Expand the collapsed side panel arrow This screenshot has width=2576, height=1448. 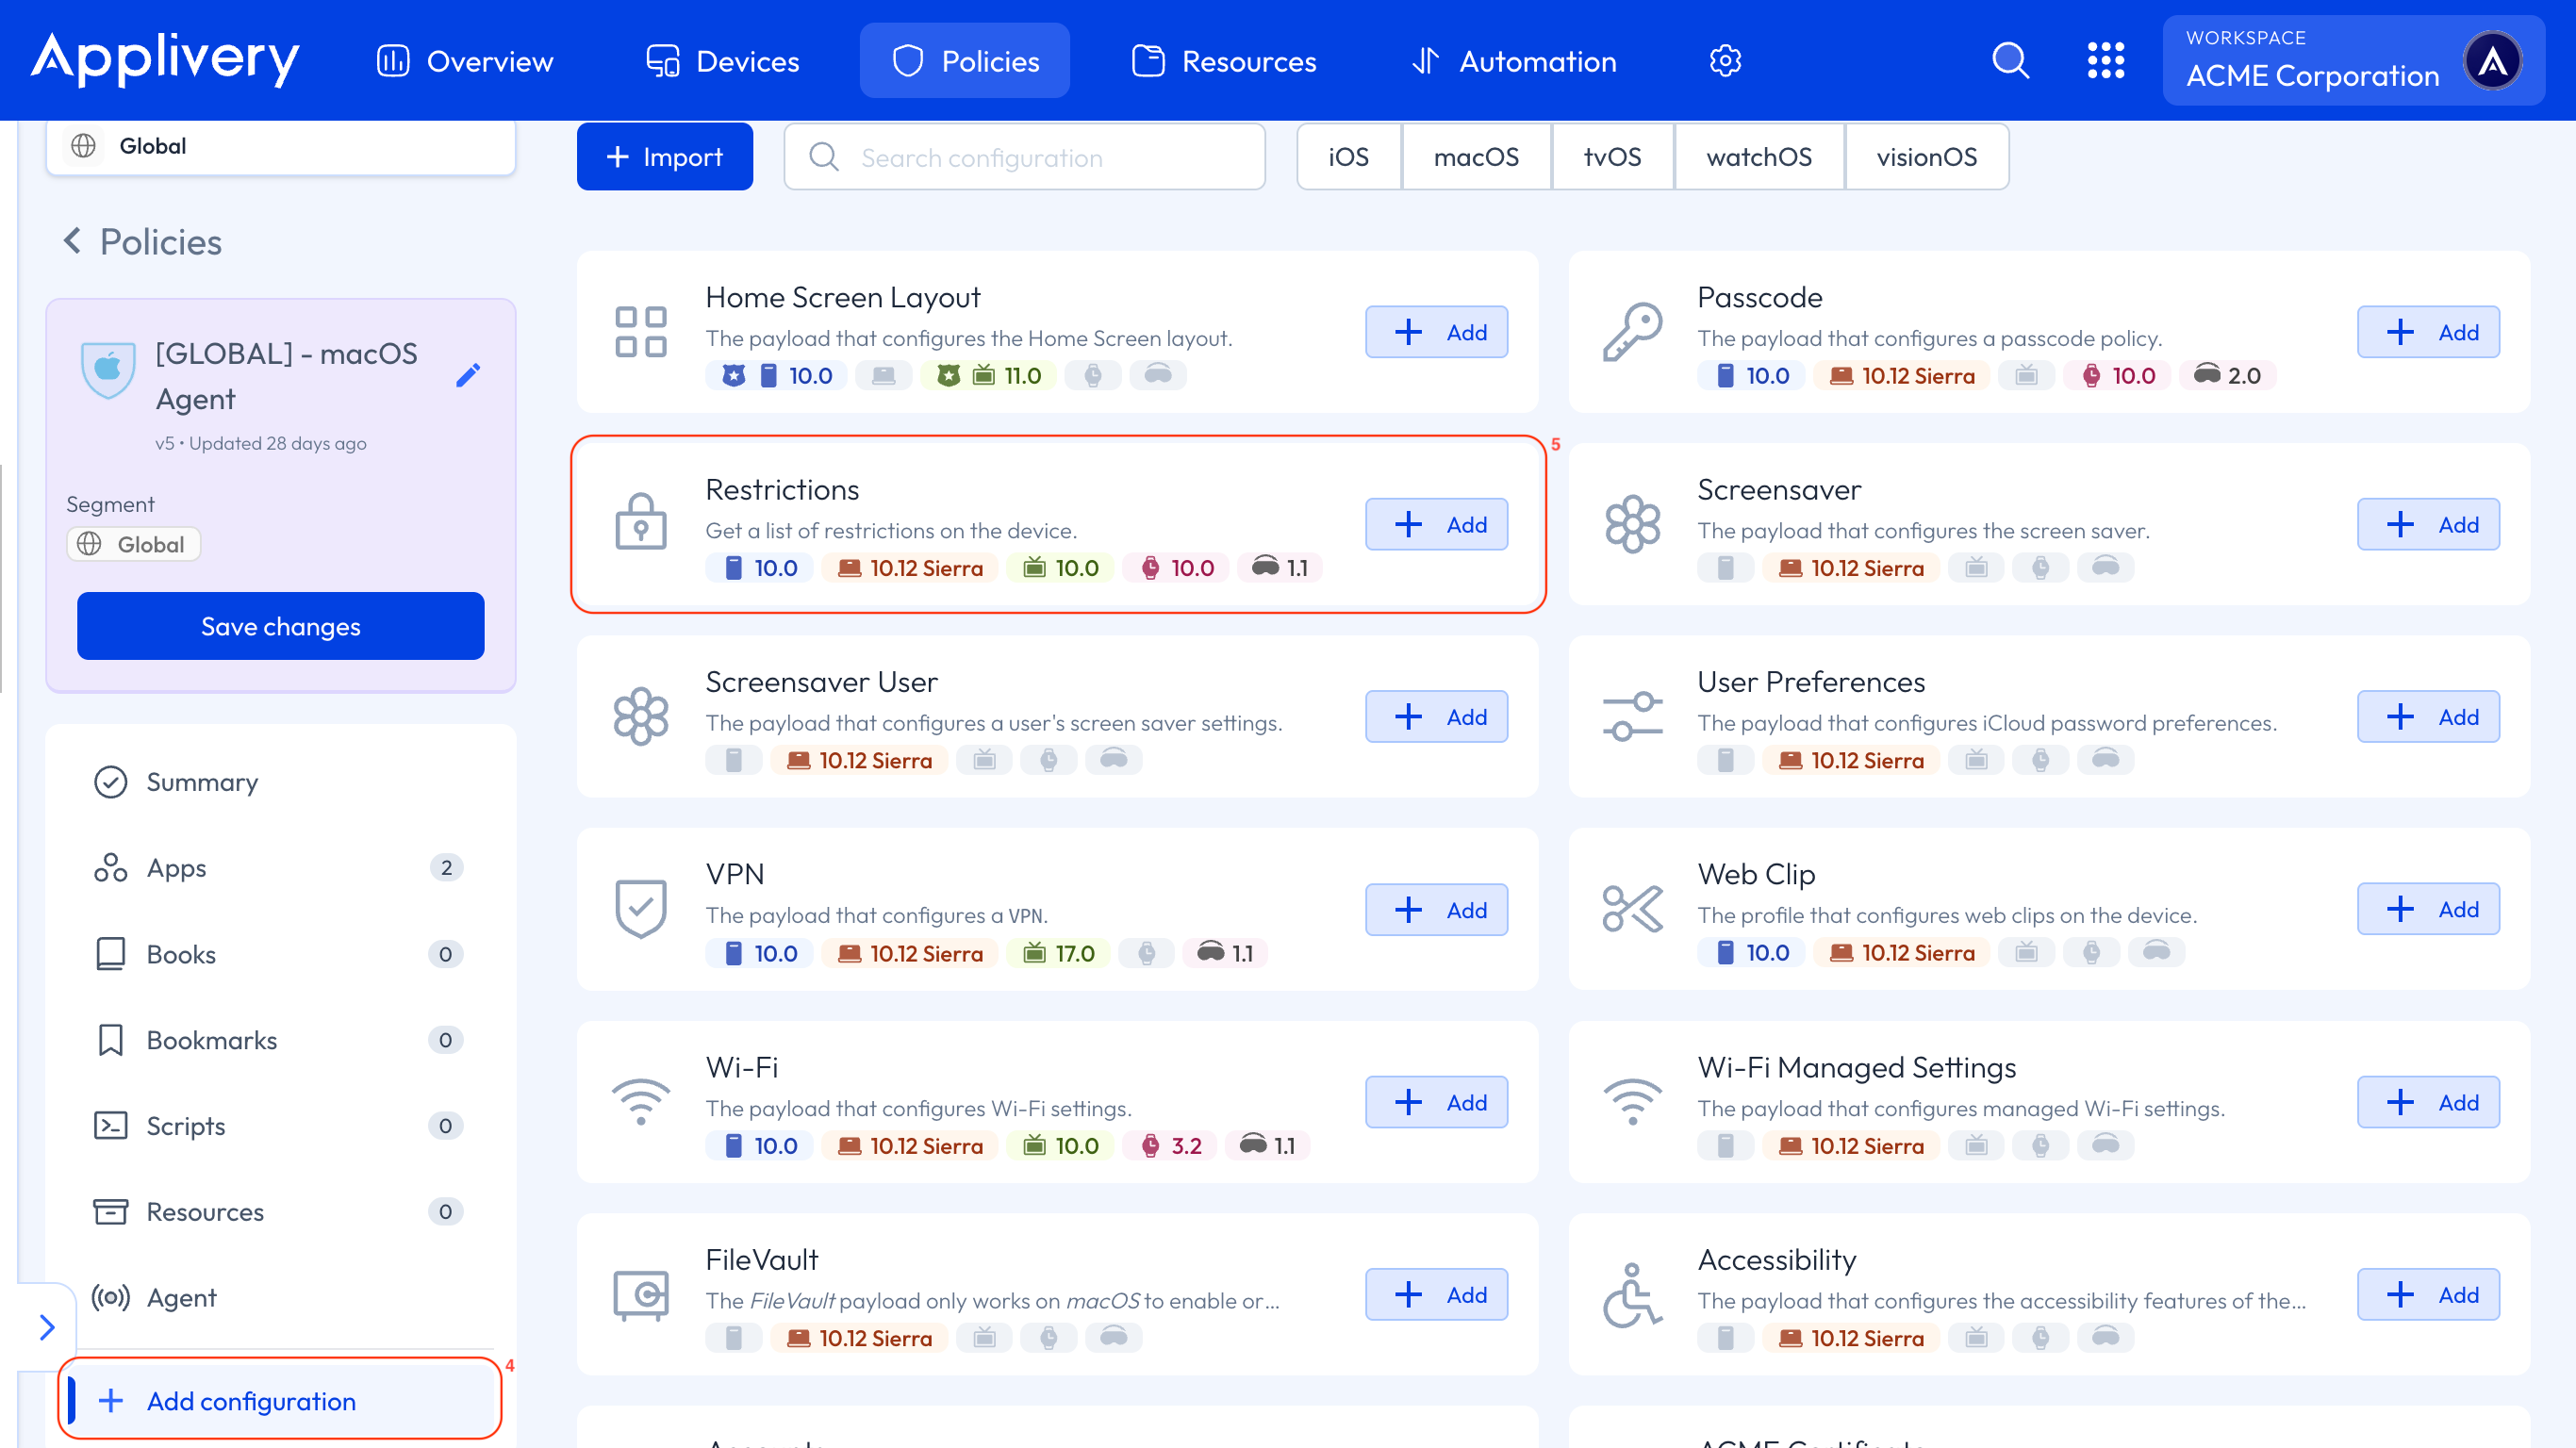47,1327
